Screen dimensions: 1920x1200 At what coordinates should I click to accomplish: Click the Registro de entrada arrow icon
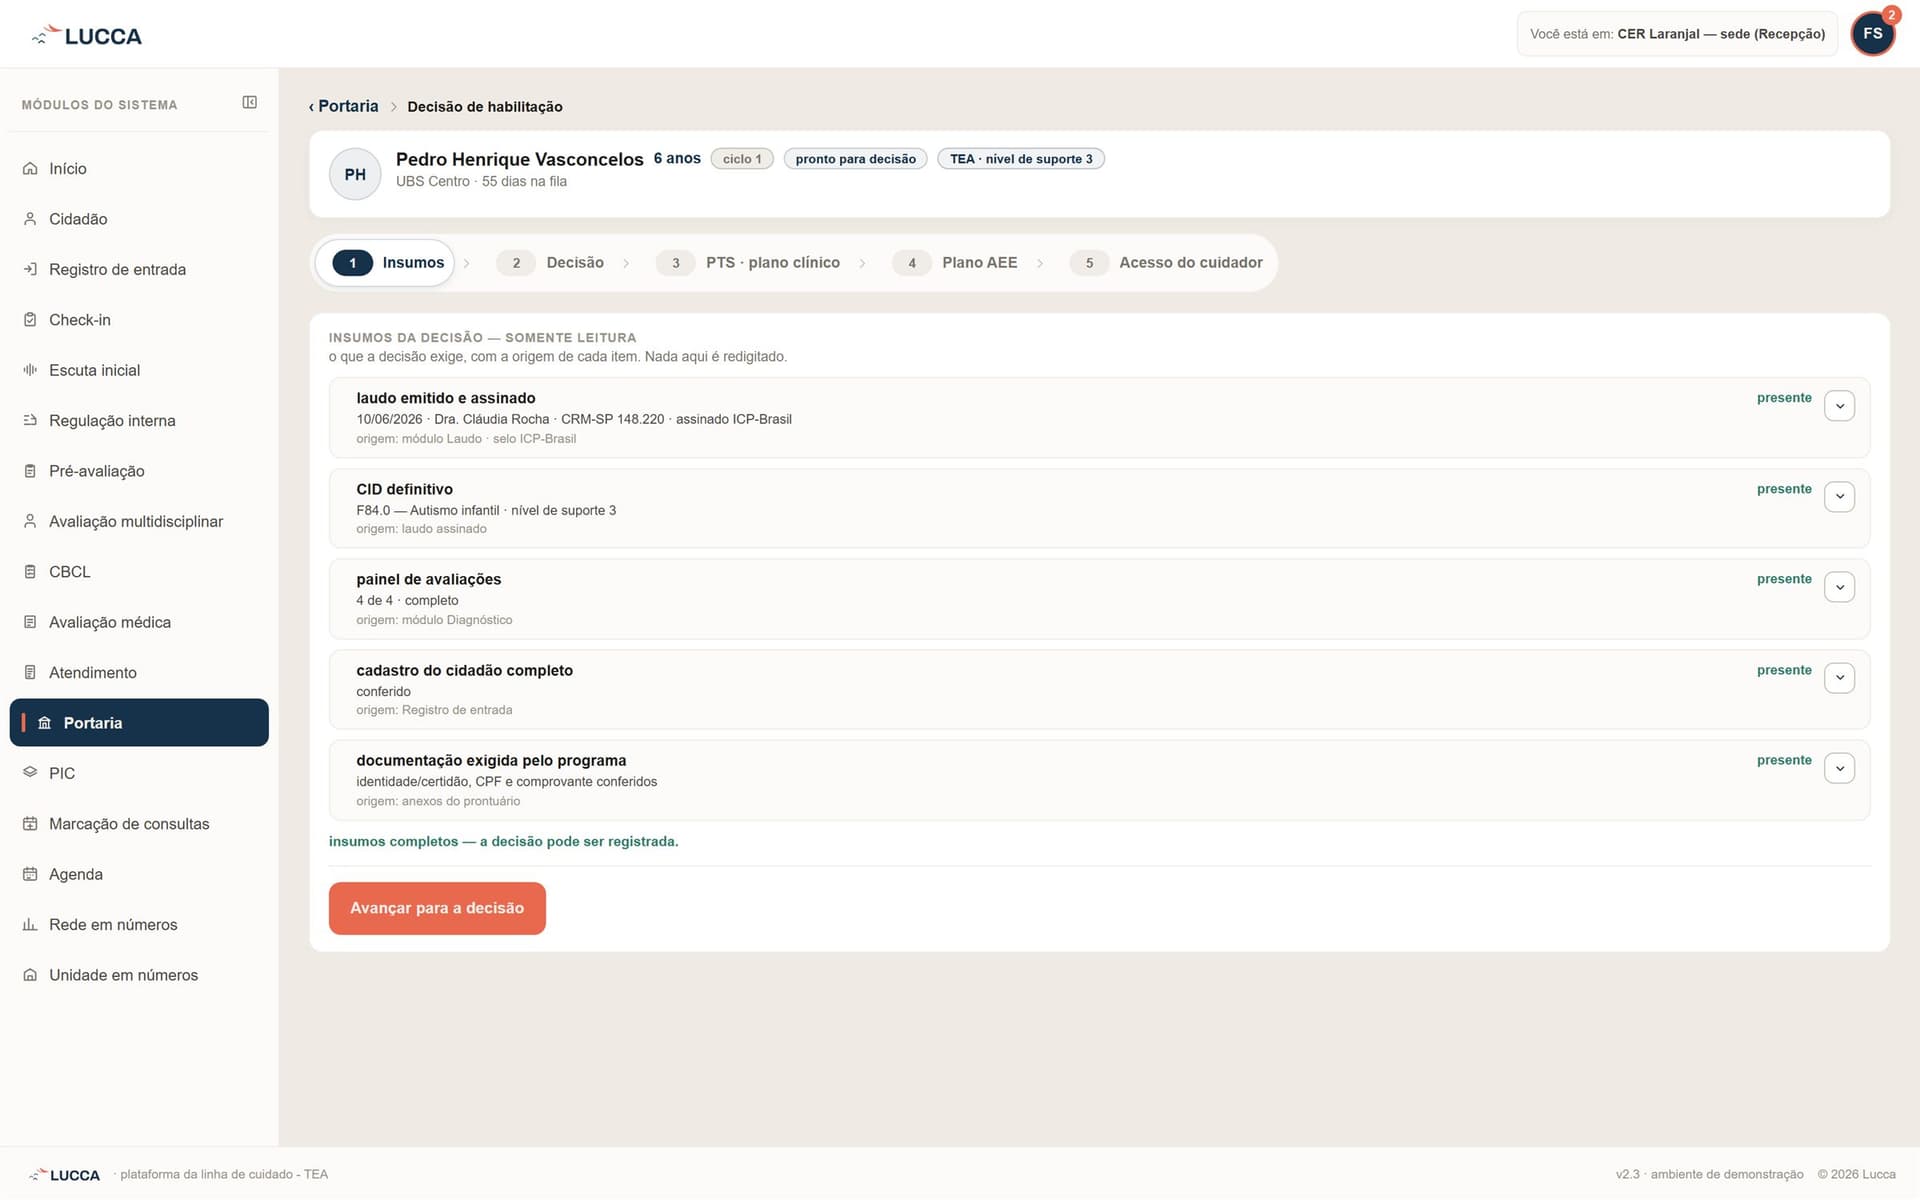30,269
